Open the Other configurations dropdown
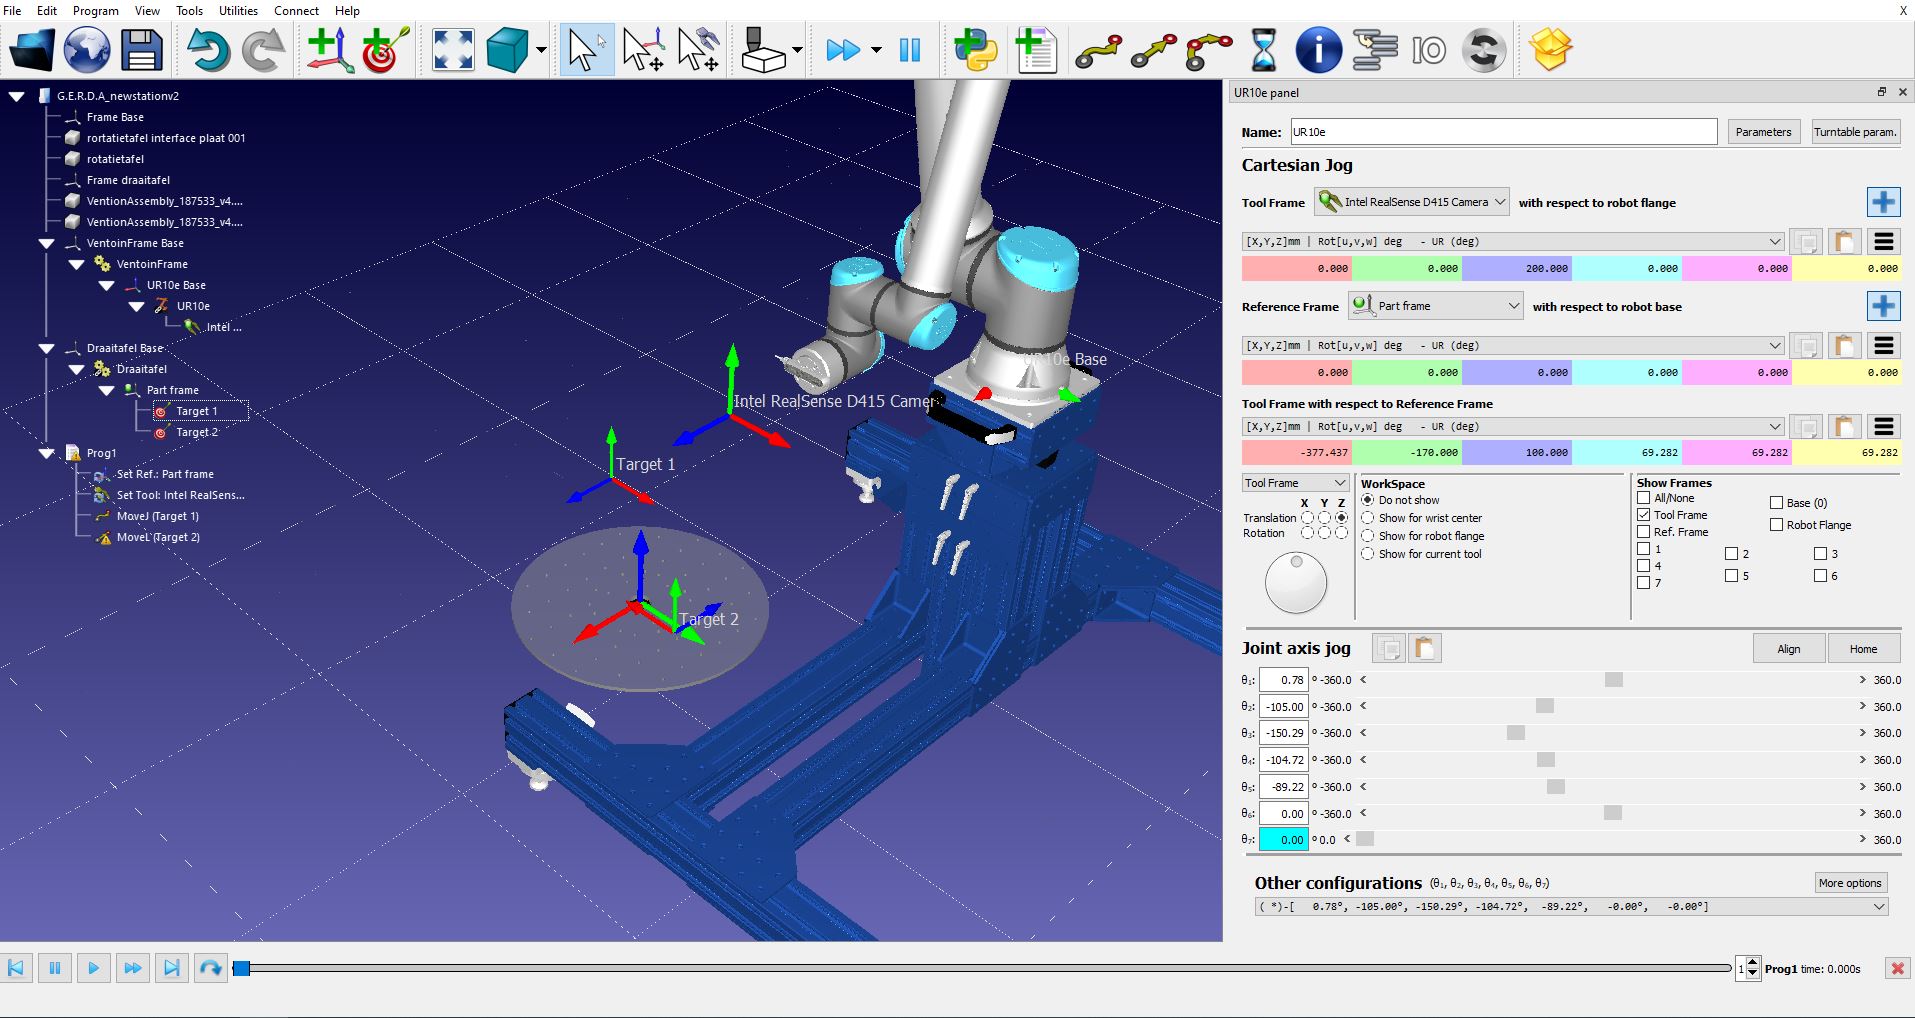This screenshot has height=1018, width=1915. point(1571,906)
